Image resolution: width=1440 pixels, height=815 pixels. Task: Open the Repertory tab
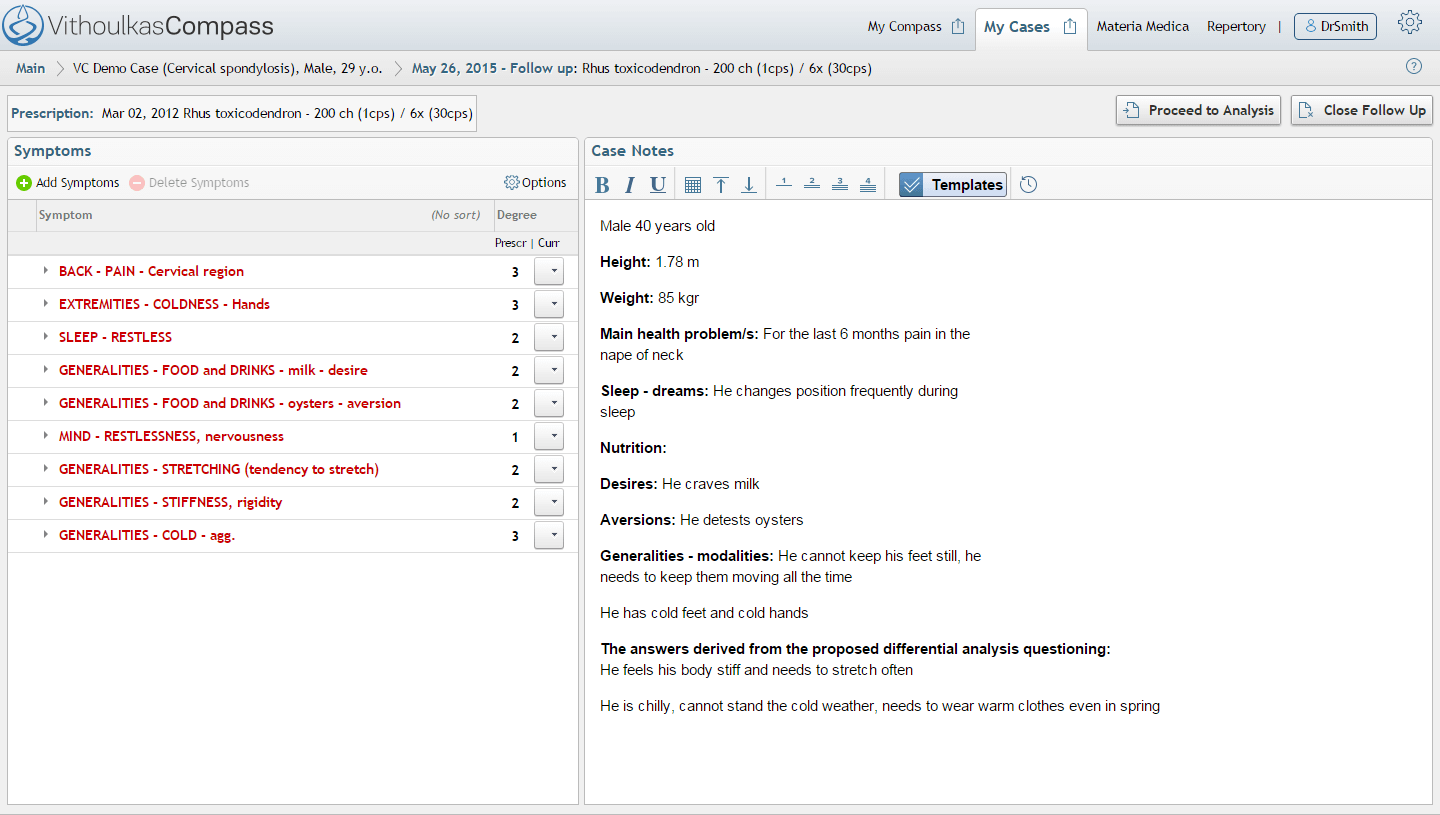(x=1236, y=27)
